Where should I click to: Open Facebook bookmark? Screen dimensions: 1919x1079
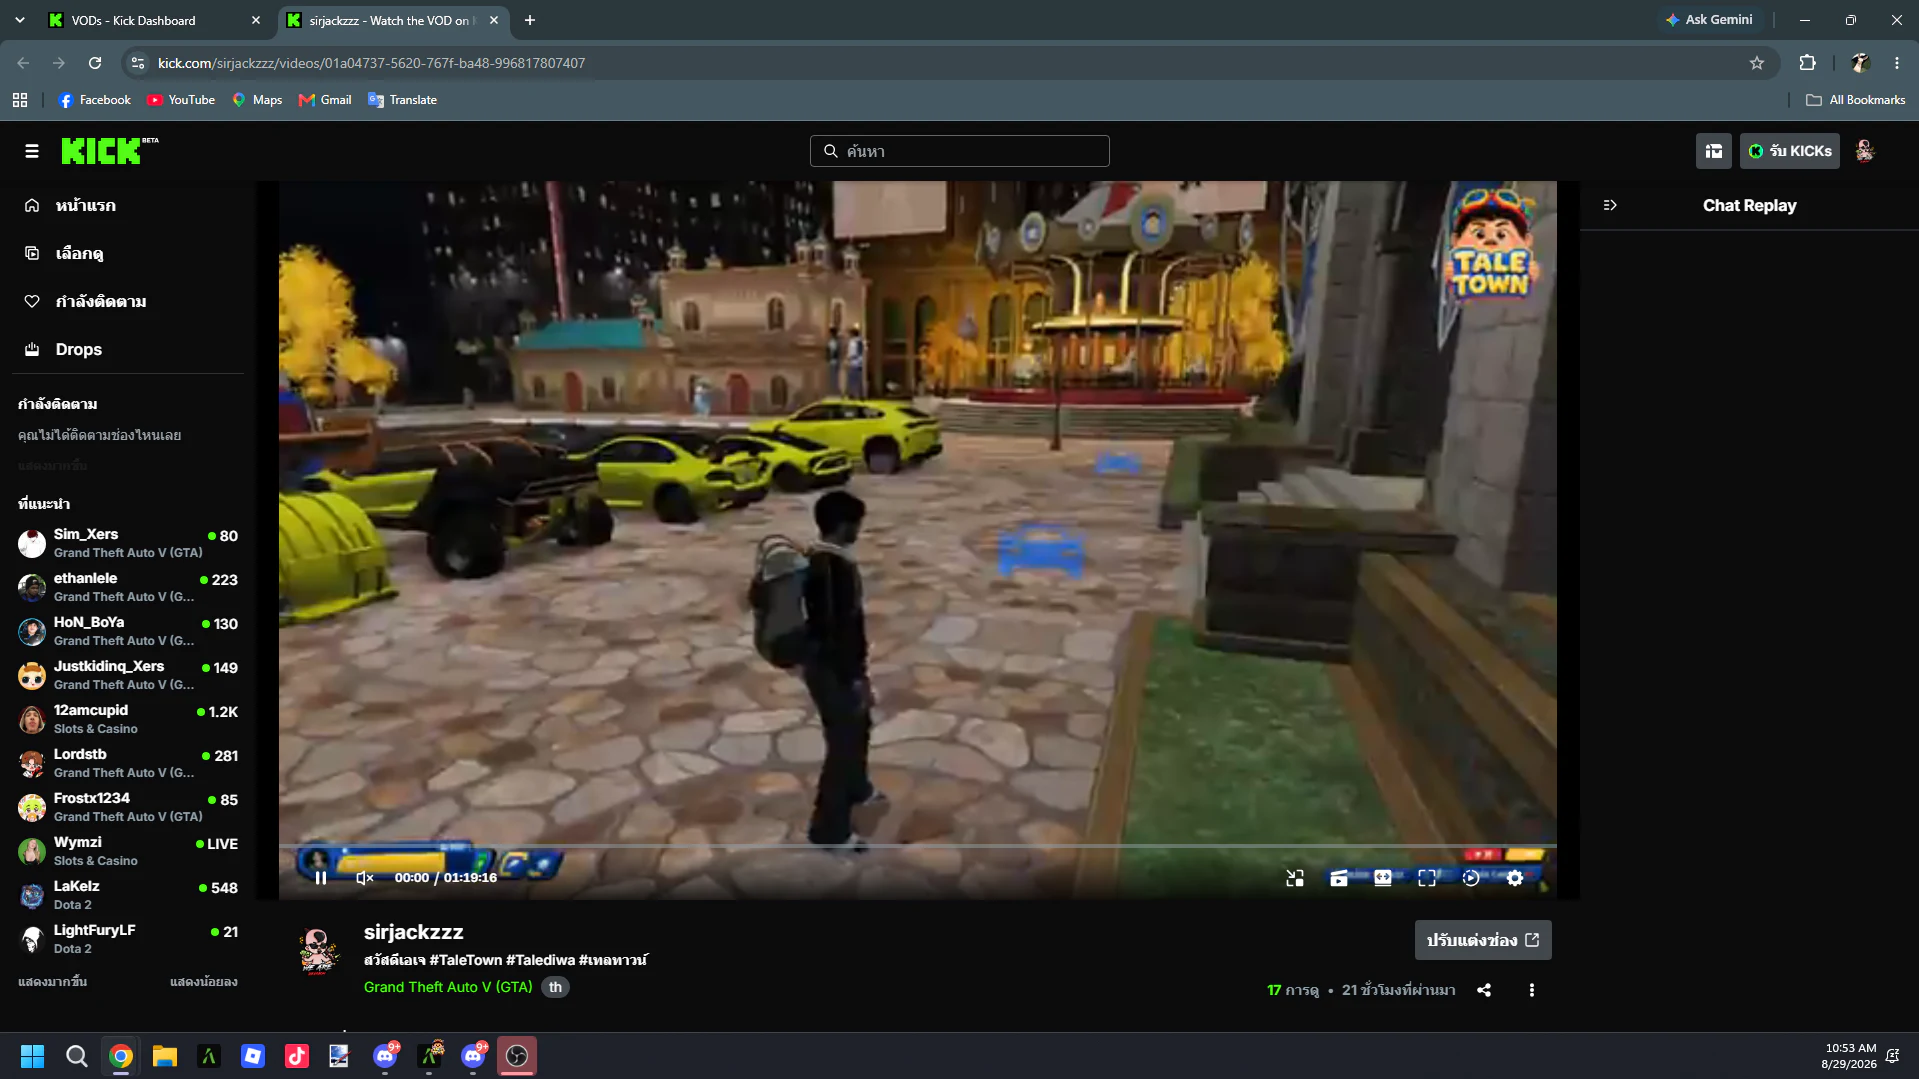click(95, 100)
